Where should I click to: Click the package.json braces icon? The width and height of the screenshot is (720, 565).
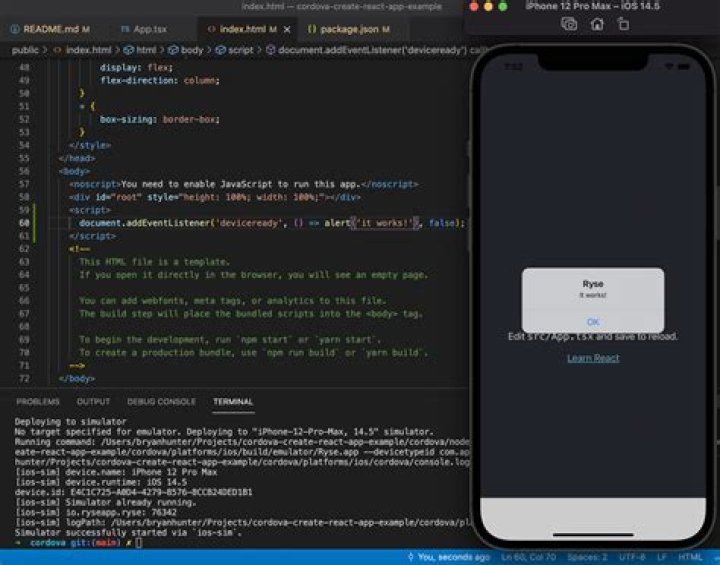312,29
